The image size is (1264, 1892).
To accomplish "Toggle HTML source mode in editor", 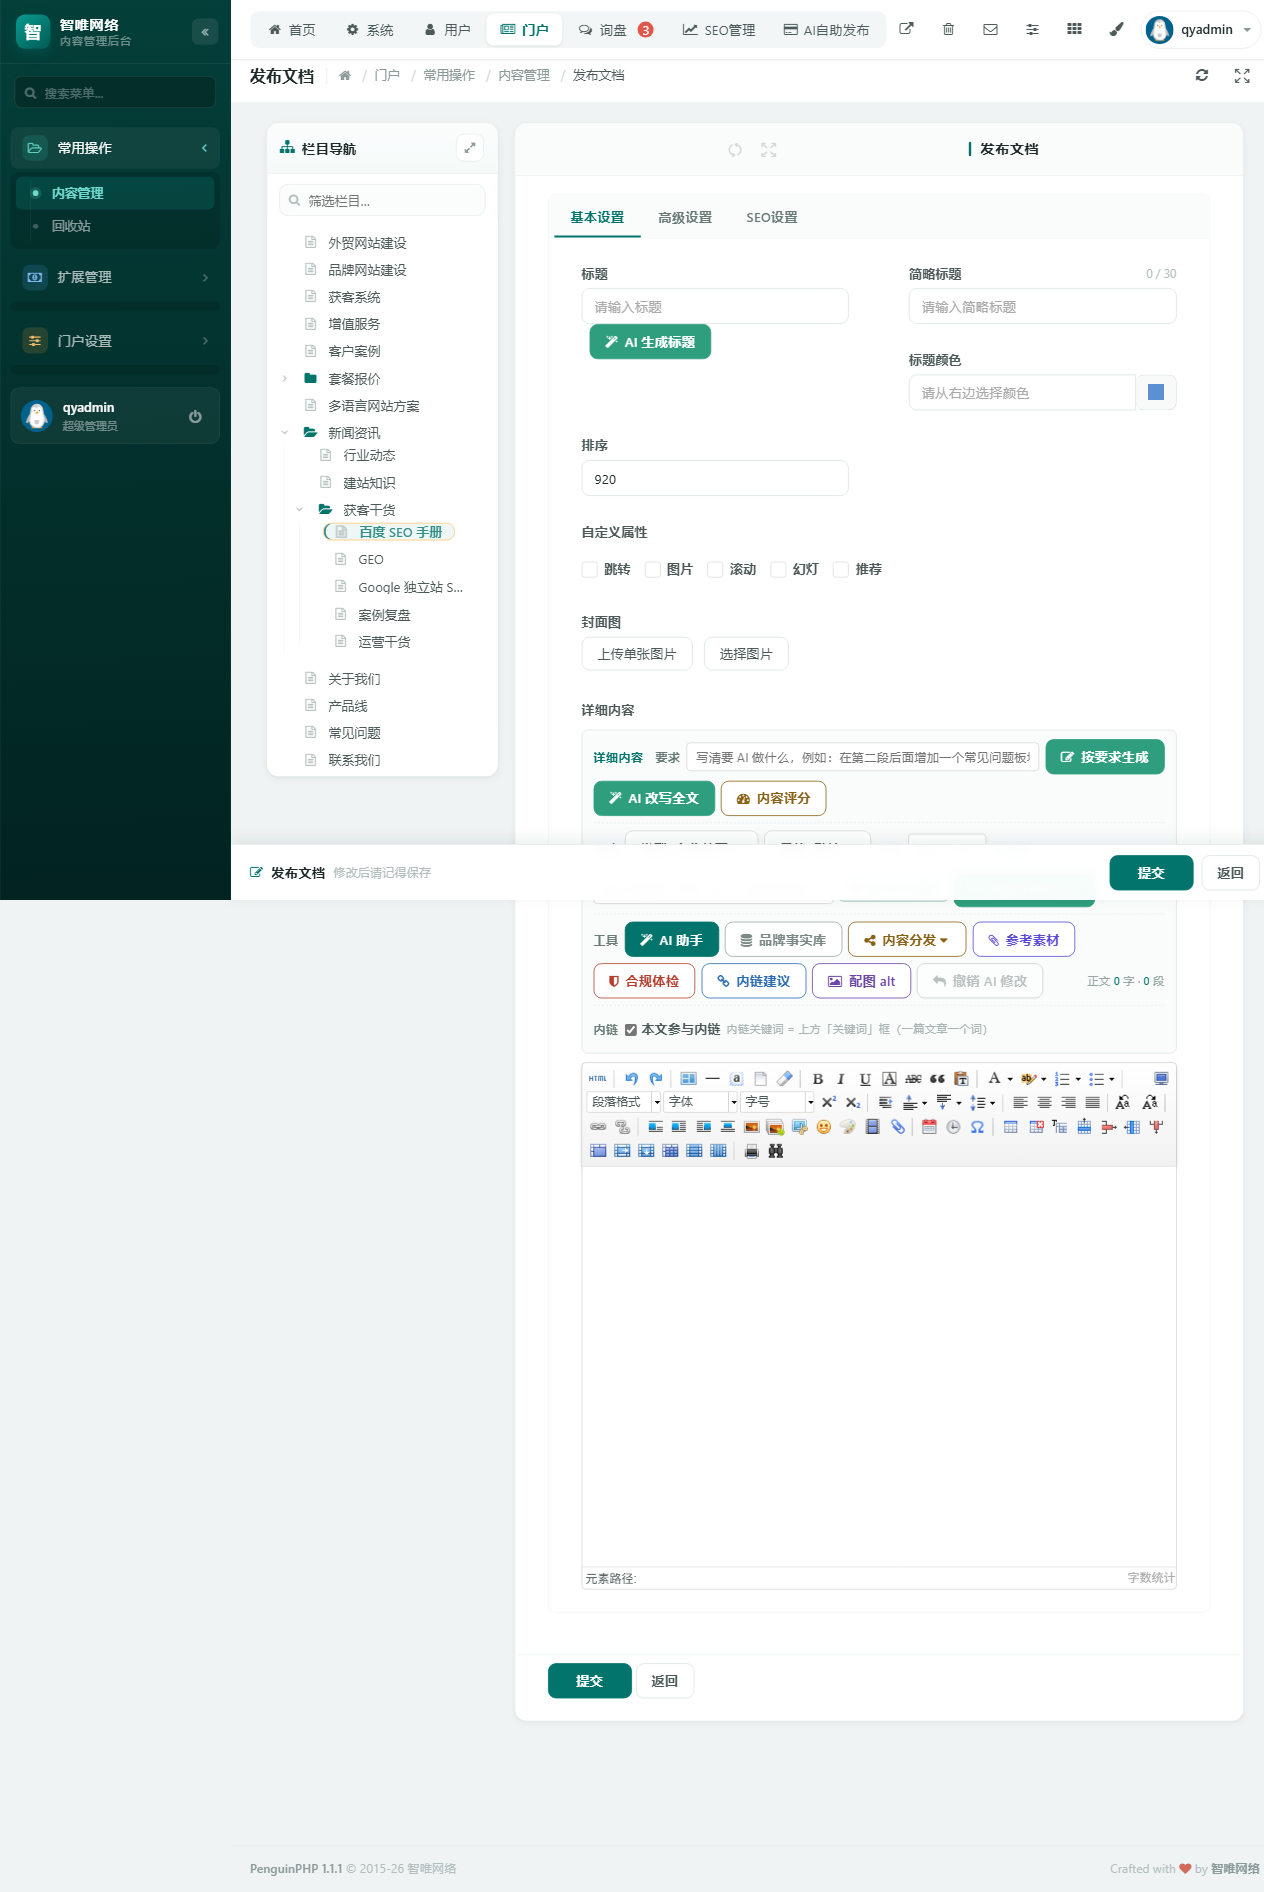I will (x=598, y=1079).
